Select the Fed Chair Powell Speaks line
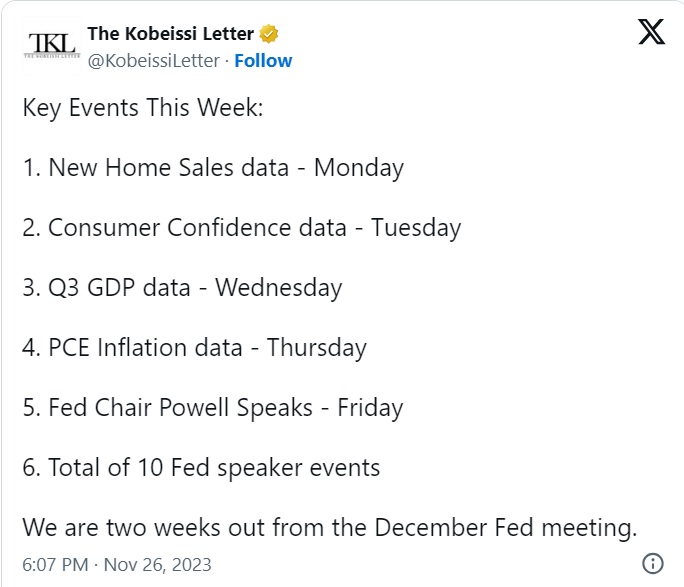The width and height of the screenshot is (684, 587). (213, 408)
